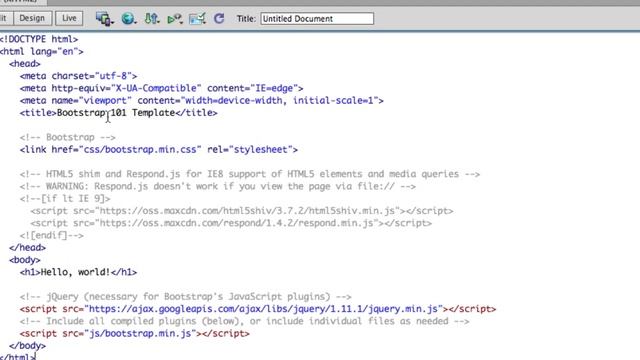
Task: Click the <!-- Bootstrap --> comment
Action: [x=68, y=137]
